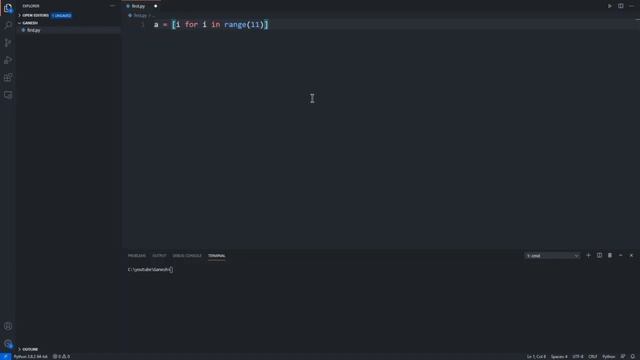Image resolution: width=640 pixels, height=360 pixels.
Task: Click the Spaces: 4 indentation setting
Action: coord(559,357)
